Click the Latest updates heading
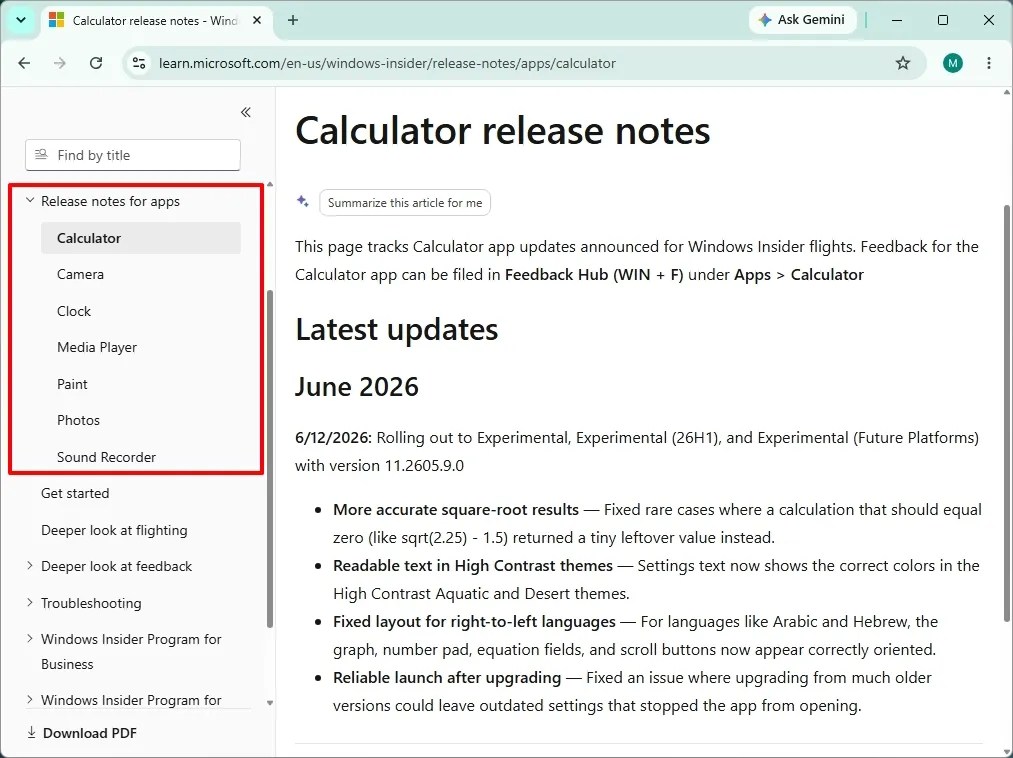 (x=397, y=329)
